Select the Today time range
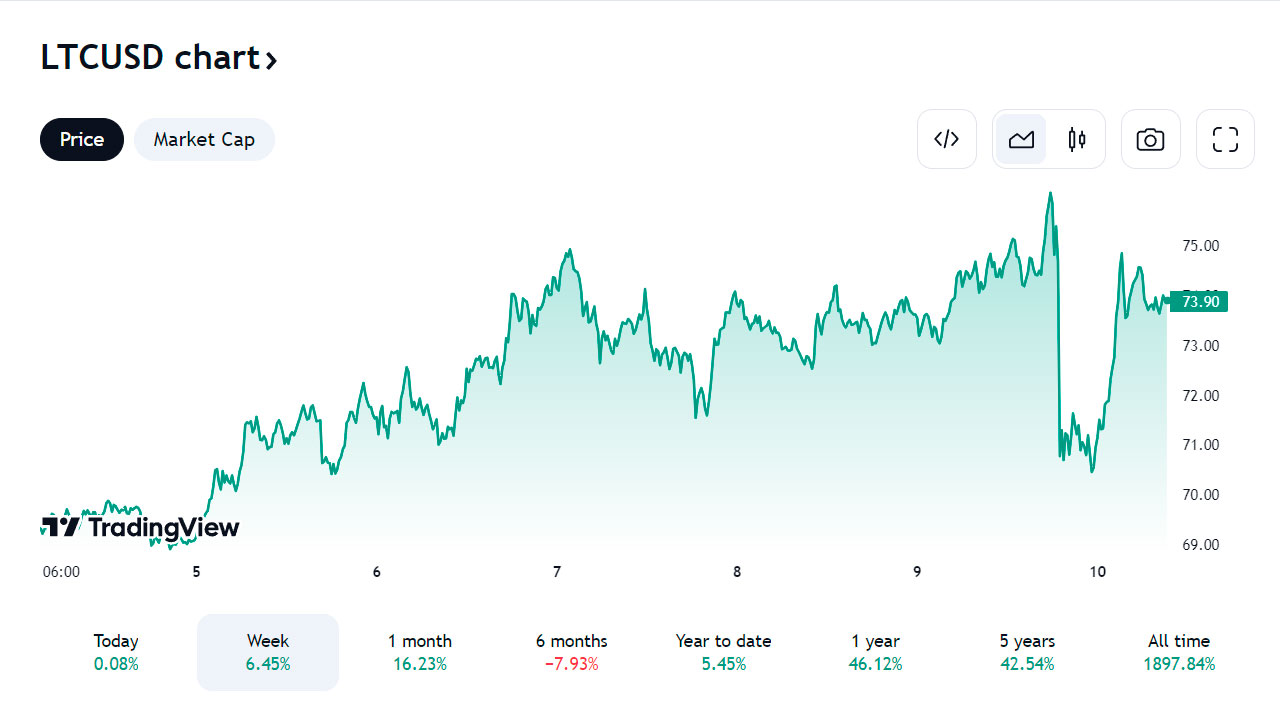Screen dimensions: 1280x720 116,652
